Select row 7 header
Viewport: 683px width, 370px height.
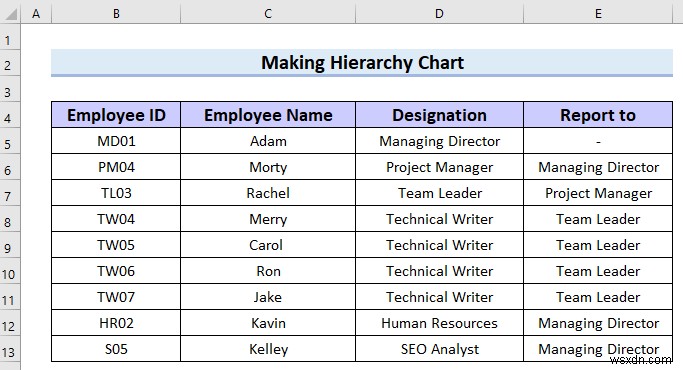coord(10,193)
